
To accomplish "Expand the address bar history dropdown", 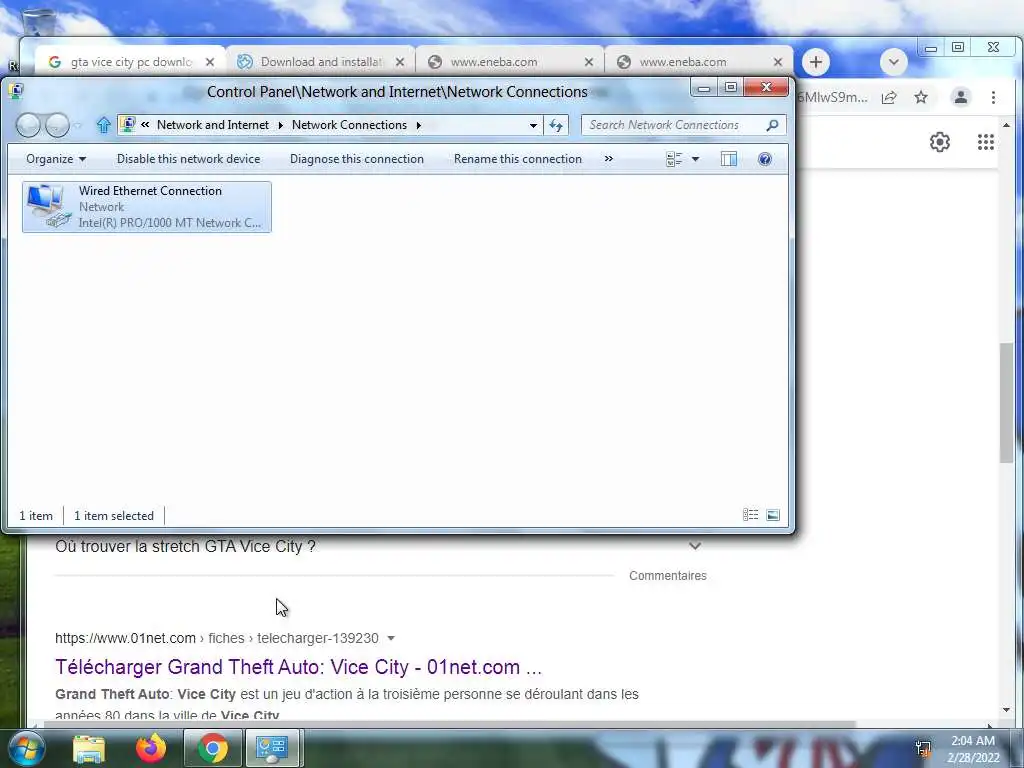I will point(534,125).
